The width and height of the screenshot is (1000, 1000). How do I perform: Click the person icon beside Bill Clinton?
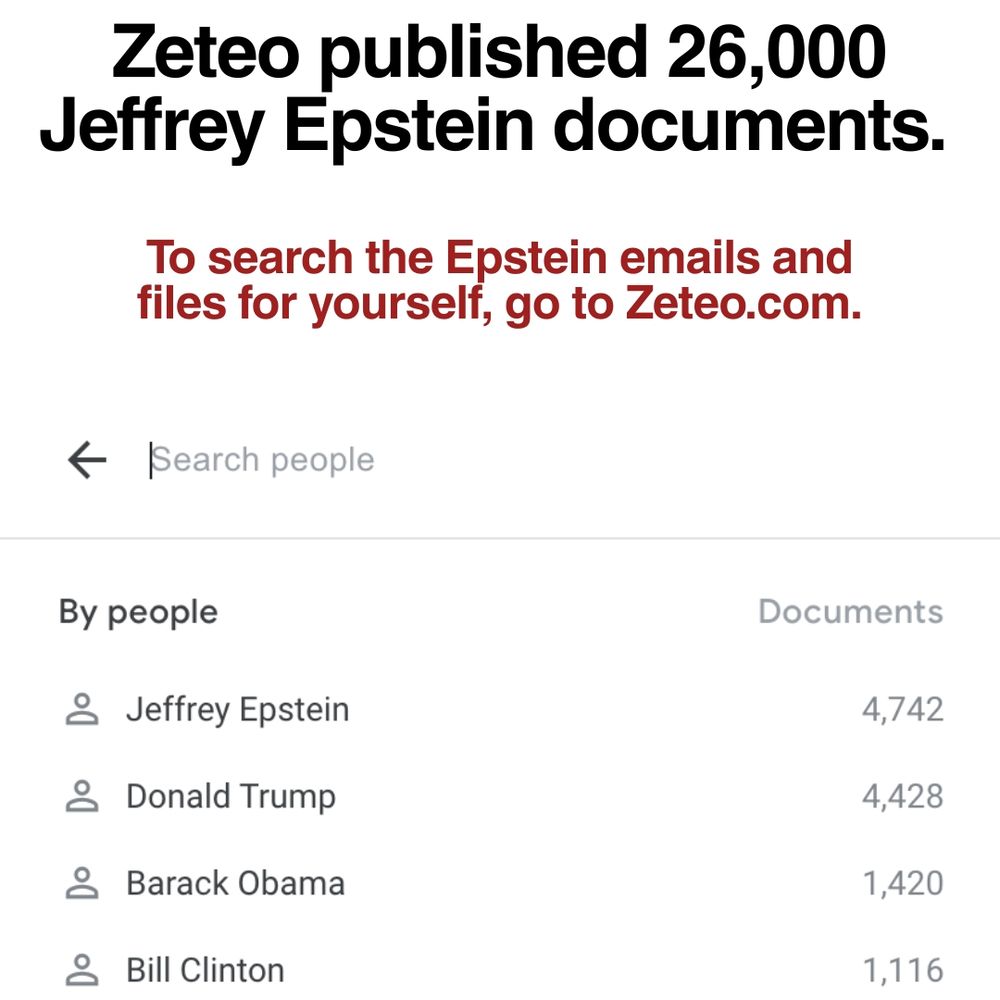[x=82, y=970]
